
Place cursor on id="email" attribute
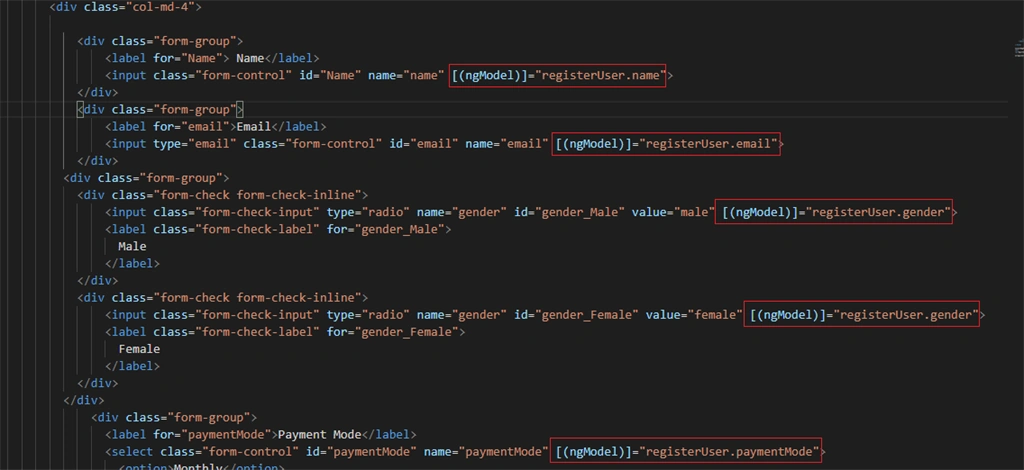point(424,144)
